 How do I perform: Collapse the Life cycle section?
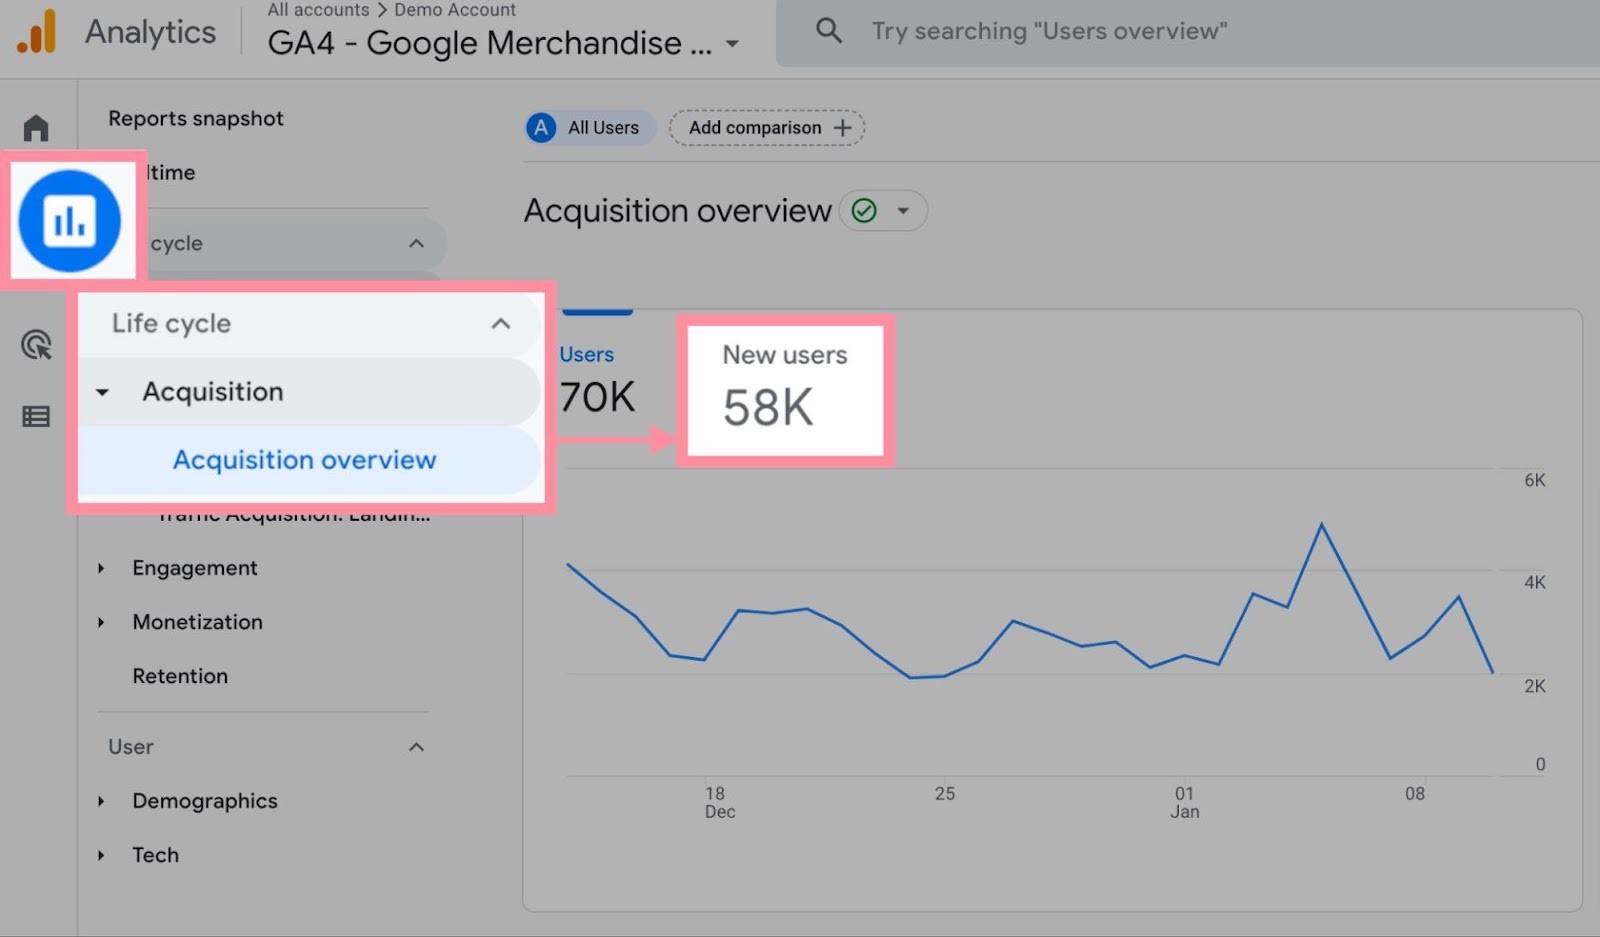pyautogui.click(x=499, y=323)
